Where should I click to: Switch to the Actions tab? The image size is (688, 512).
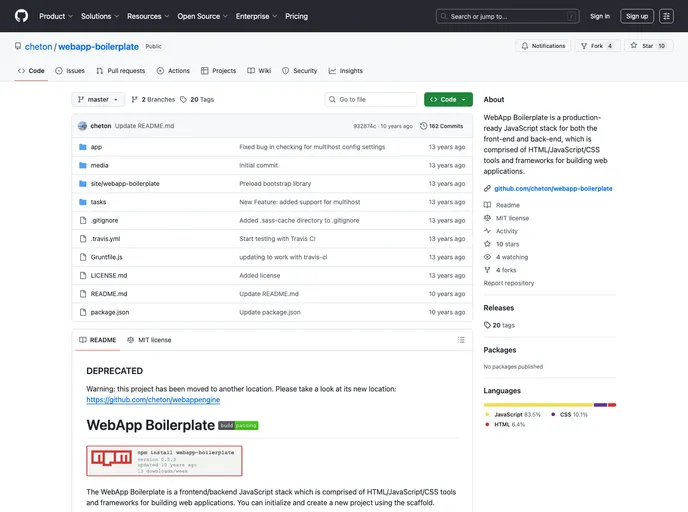(x=173, y=71)
